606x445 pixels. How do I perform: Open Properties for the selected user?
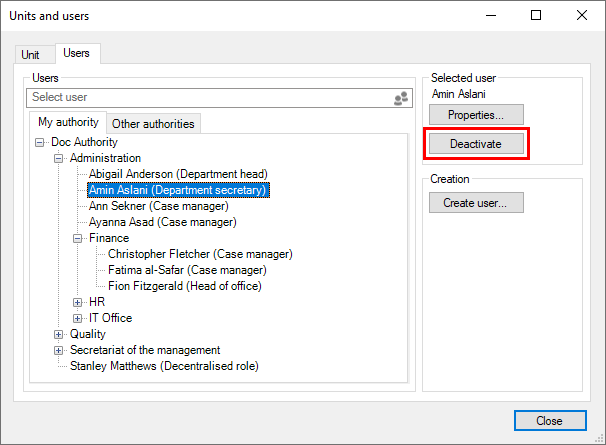pos(476,115)
